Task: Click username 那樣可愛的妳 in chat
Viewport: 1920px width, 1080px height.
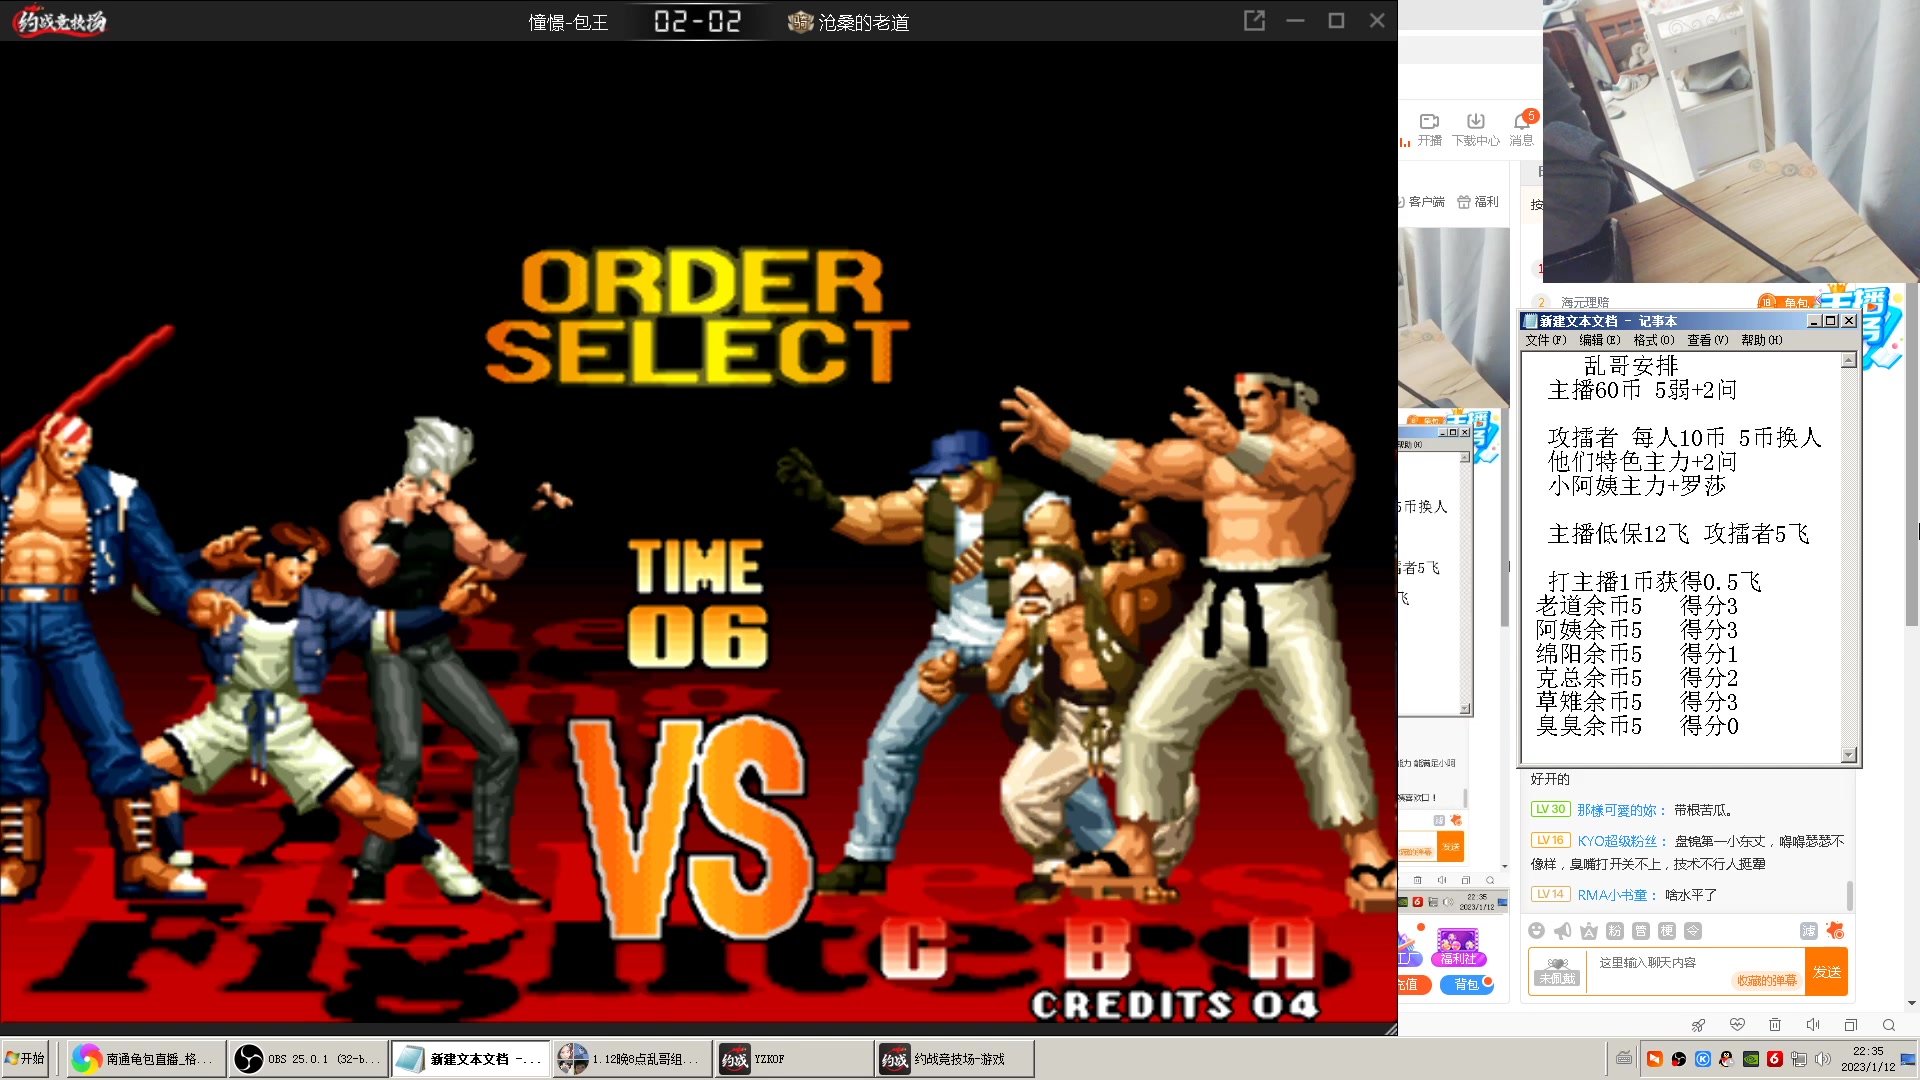Action: [1616, 810]
